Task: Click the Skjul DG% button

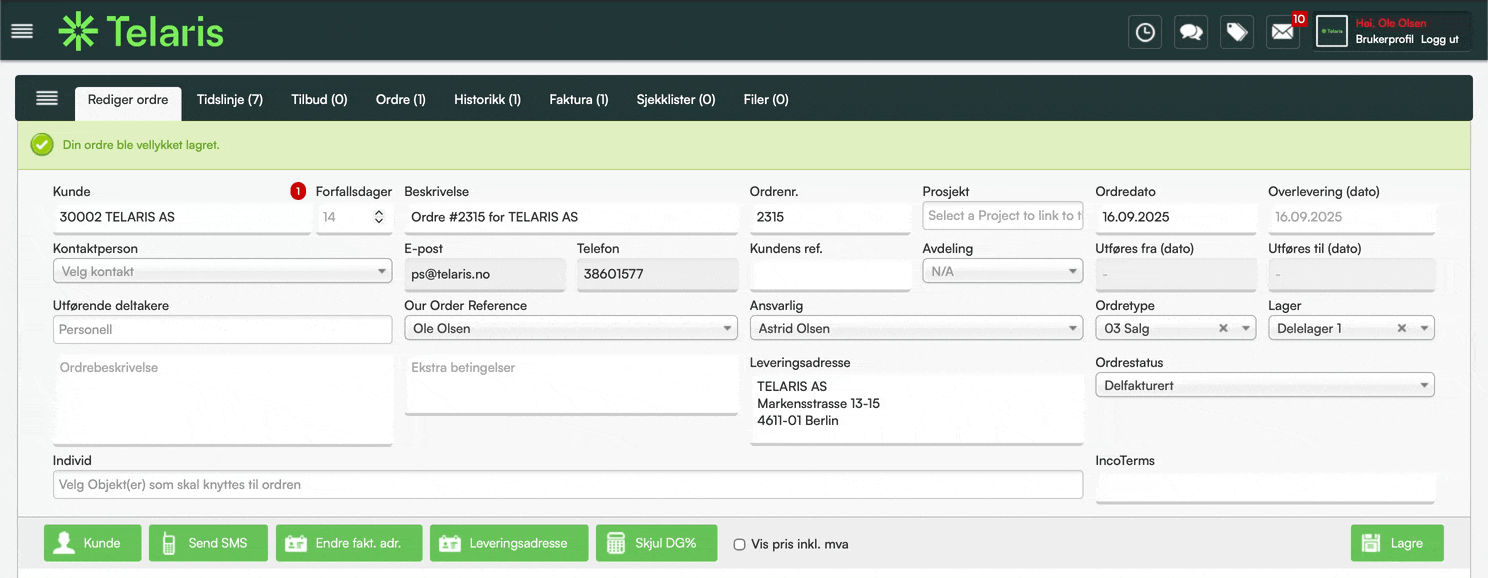Action: 656,543
